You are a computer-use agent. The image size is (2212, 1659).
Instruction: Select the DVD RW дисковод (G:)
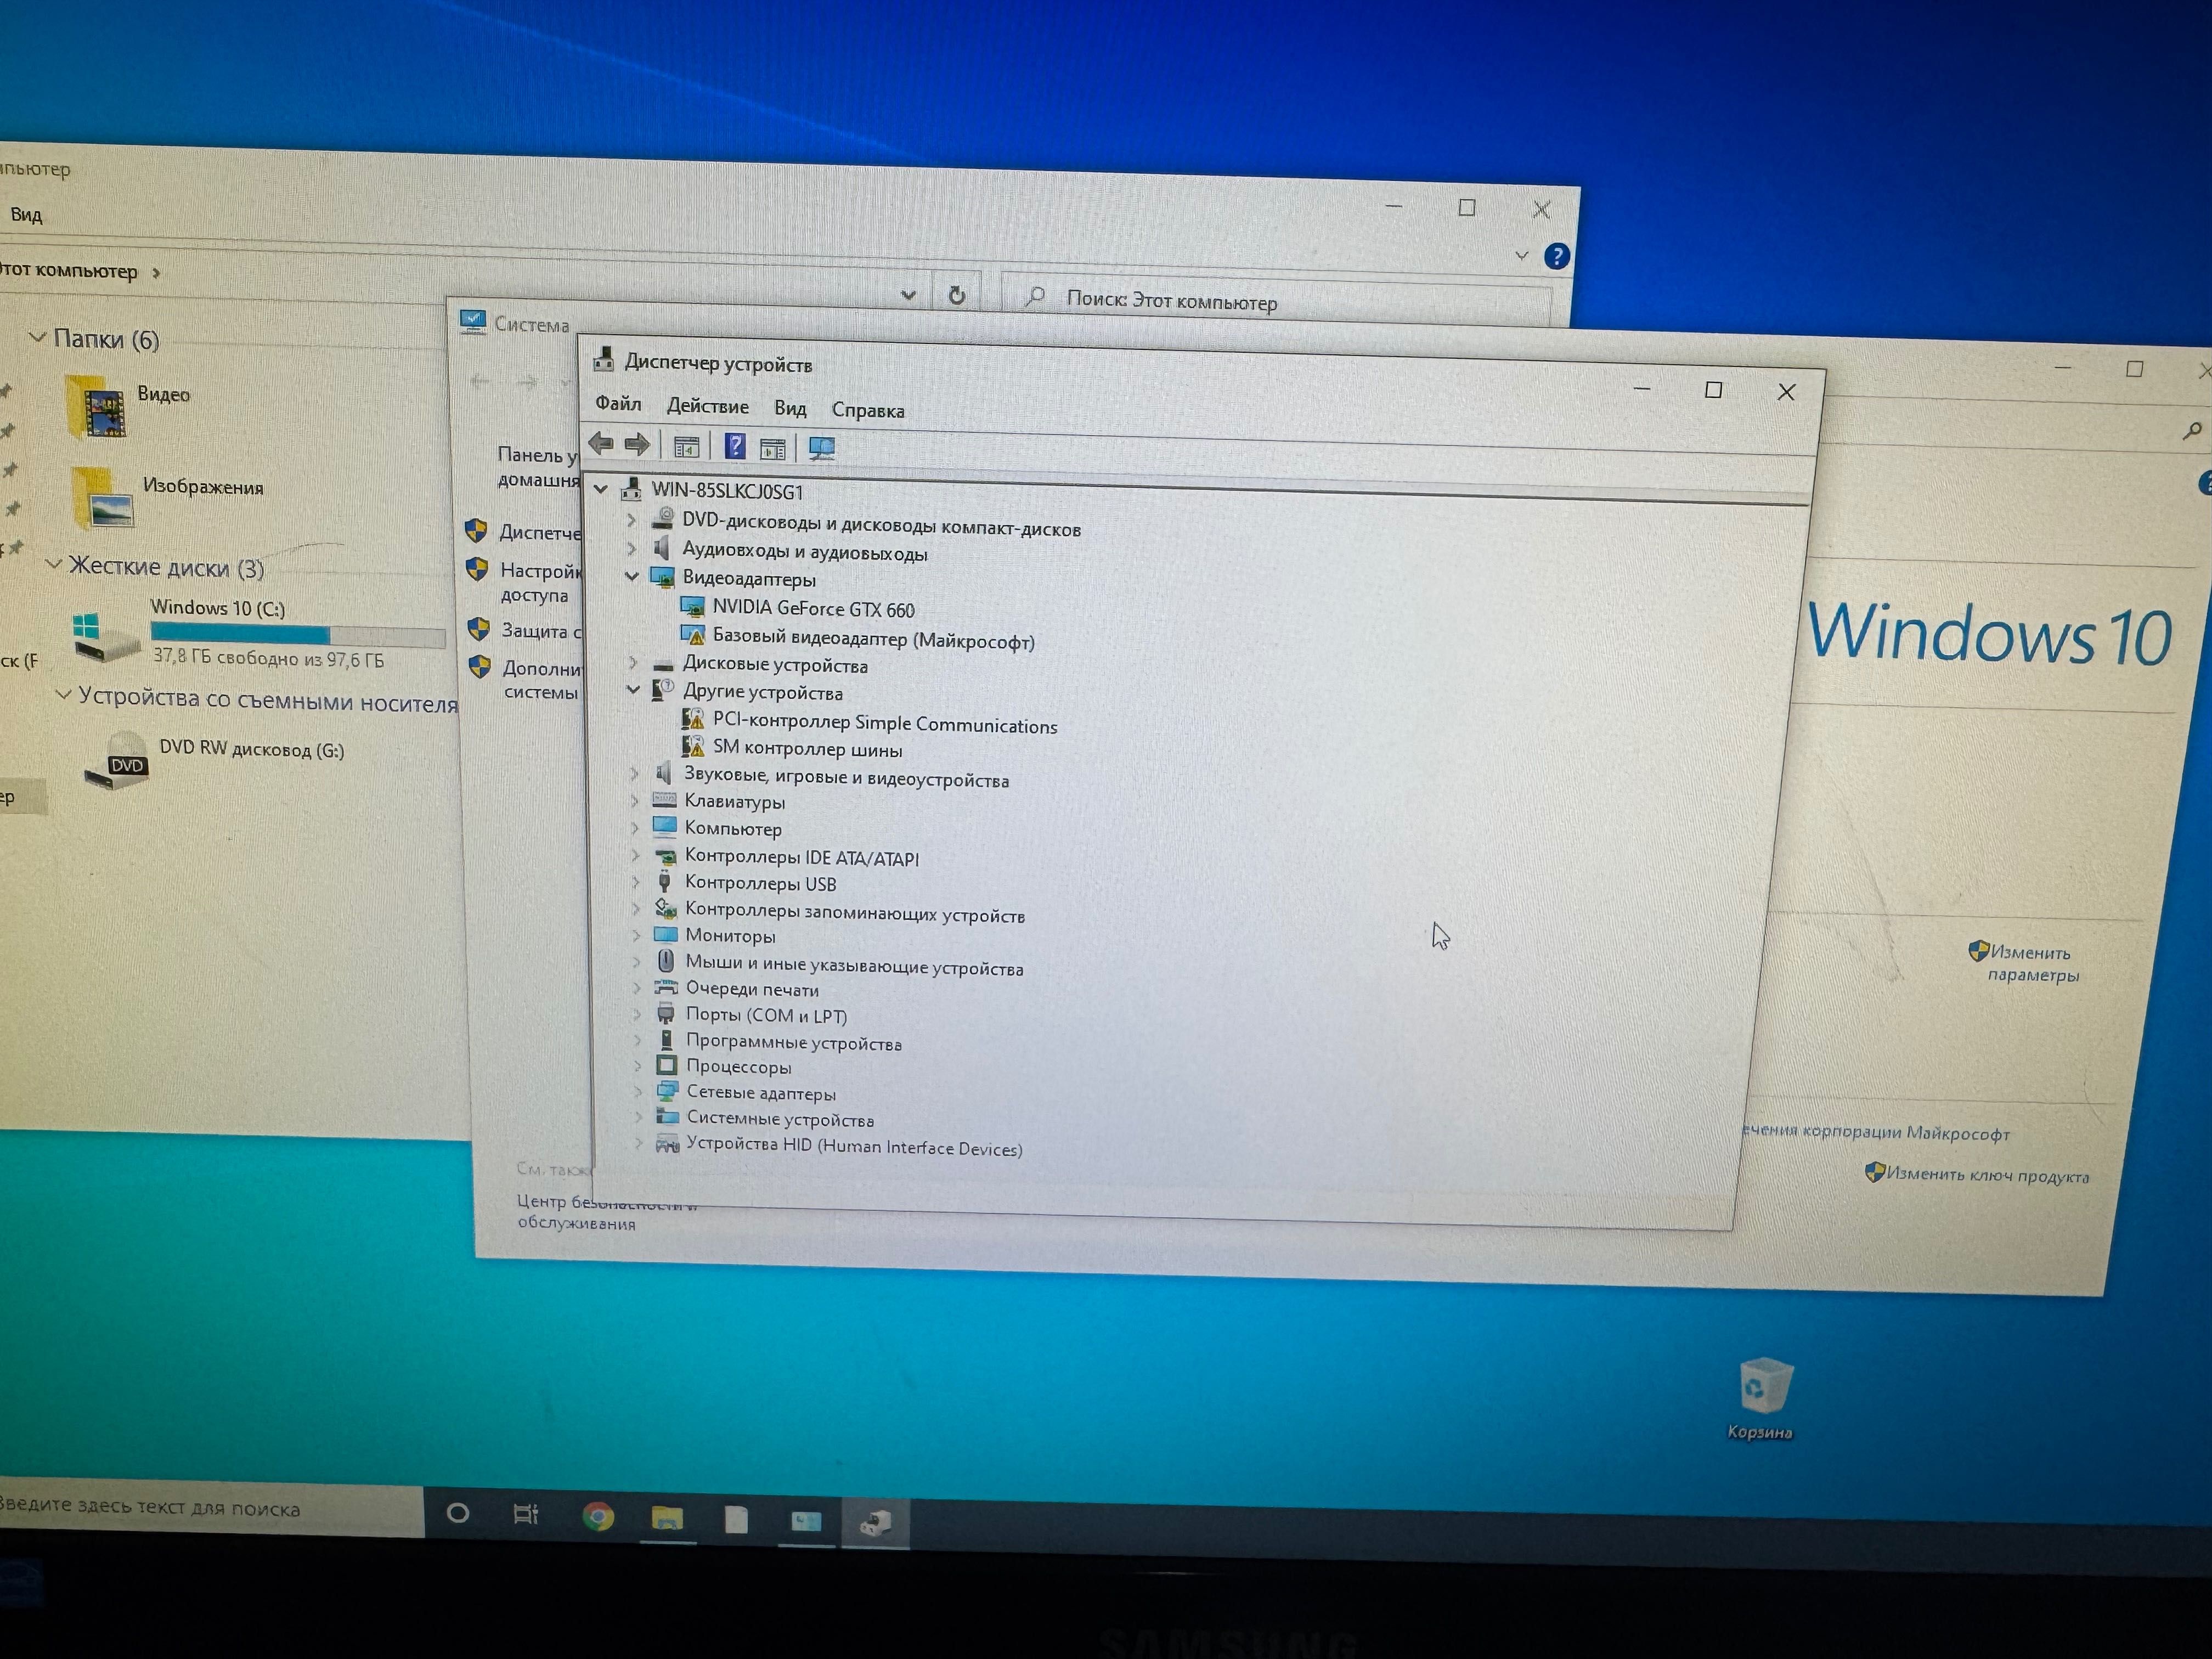pos(214,760)
